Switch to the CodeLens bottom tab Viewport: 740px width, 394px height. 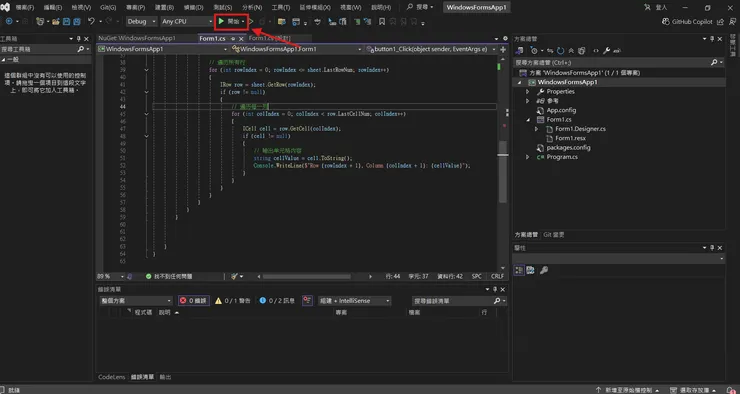(112, 377)
